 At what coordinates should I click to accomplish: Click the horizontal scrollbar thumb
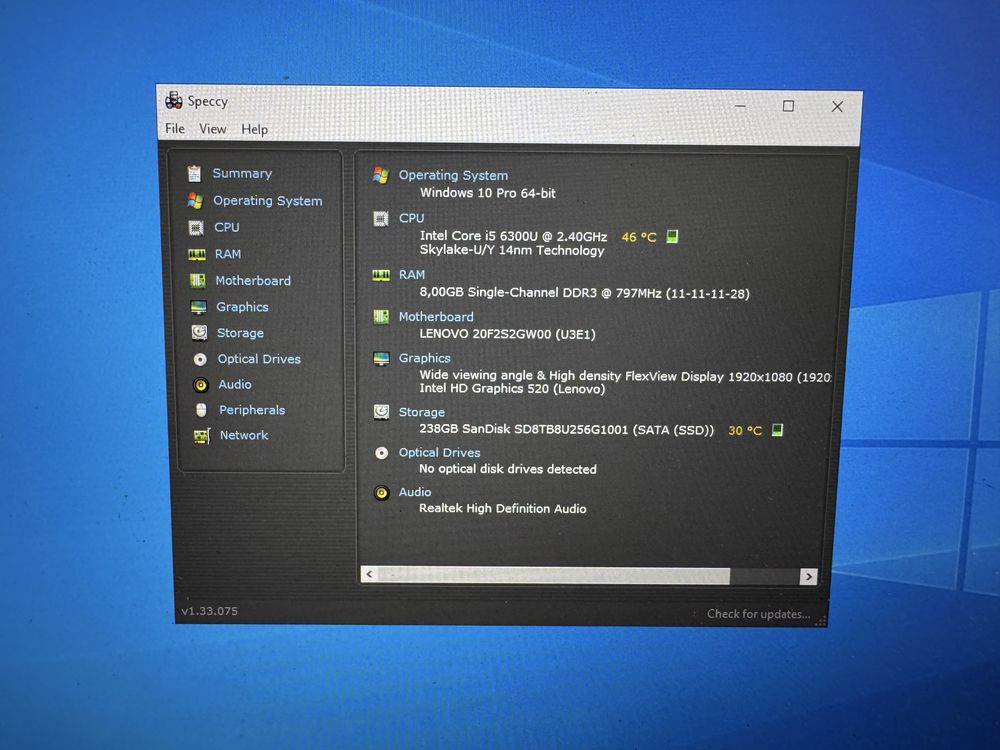click(x=554, y=575)
